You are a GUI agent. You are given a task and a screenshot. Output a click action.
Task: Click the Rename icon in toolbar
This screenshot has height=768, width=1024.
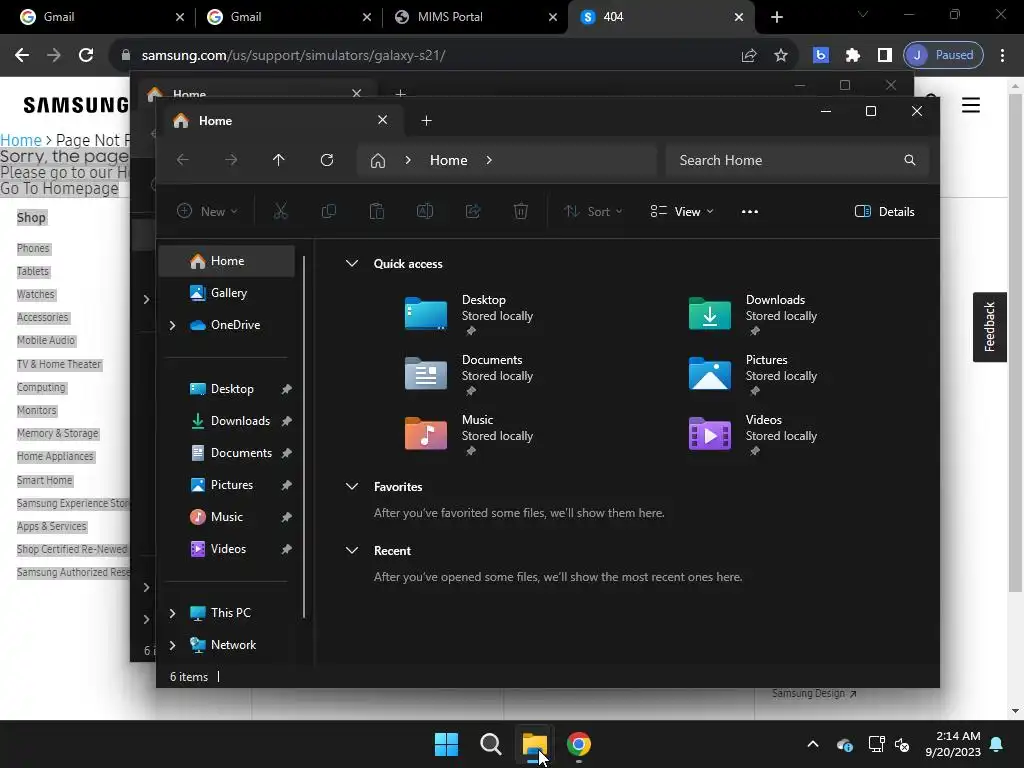(x=424, y=211)
